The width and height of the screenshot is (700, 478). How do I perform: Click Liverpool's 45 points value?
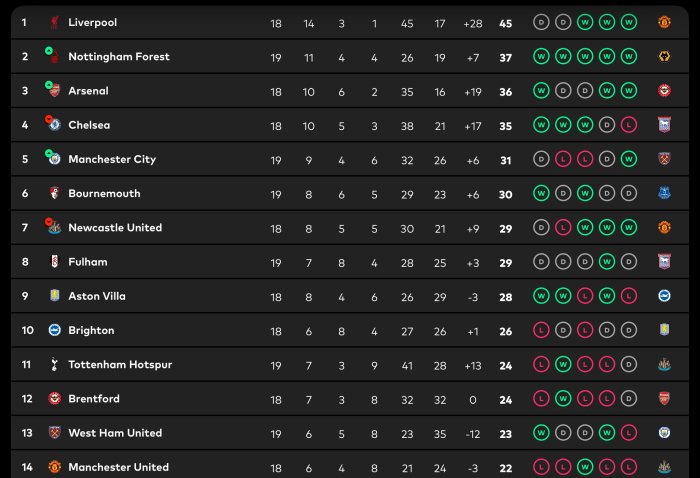505,24
